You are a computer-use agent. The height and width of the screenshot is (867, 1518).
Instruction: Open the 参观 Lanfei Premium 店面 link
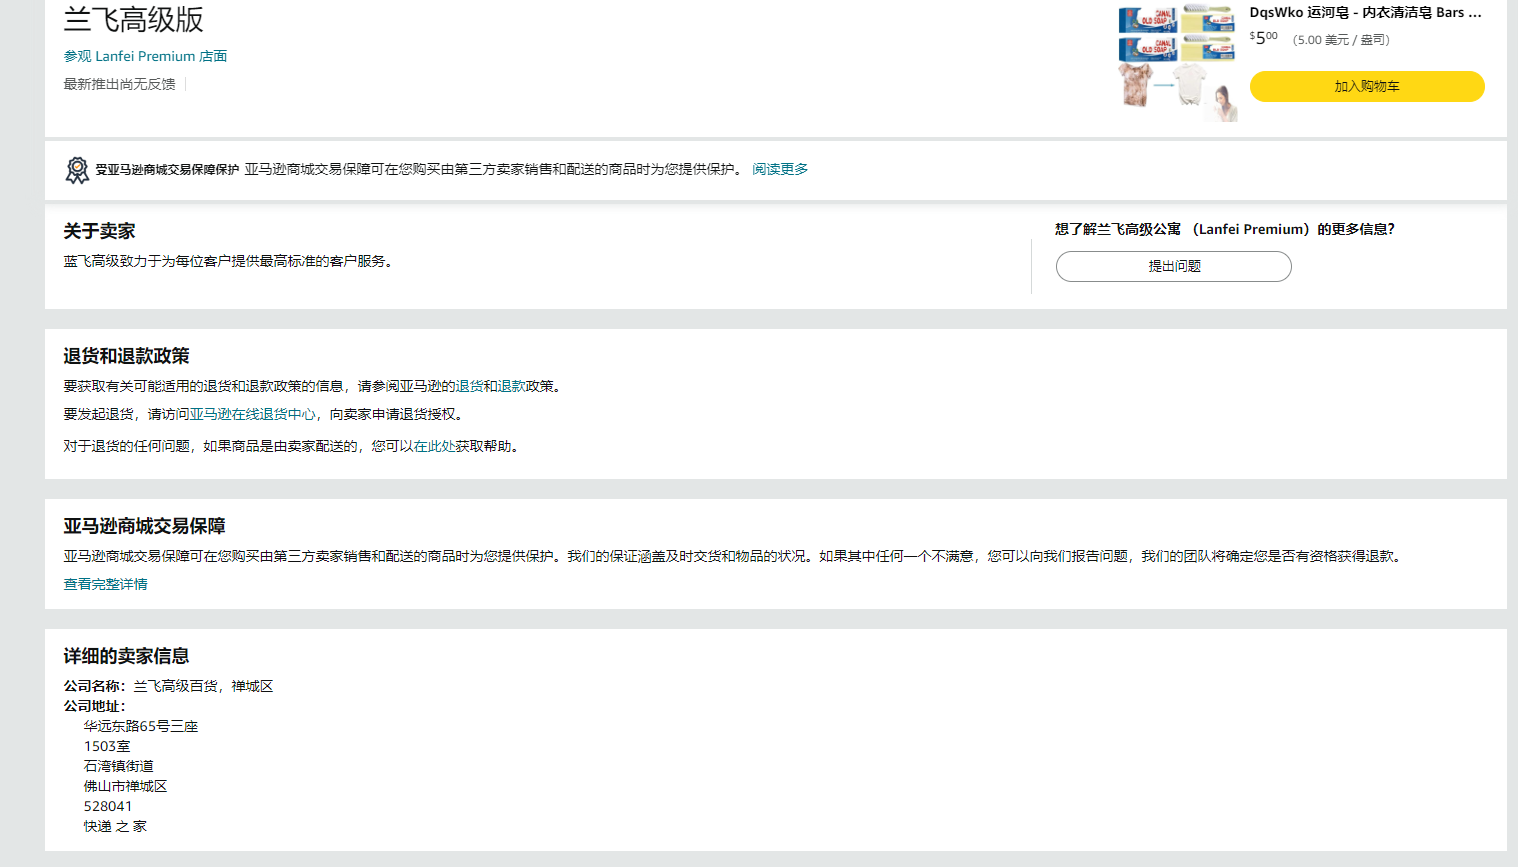click(x=145, y=56)
